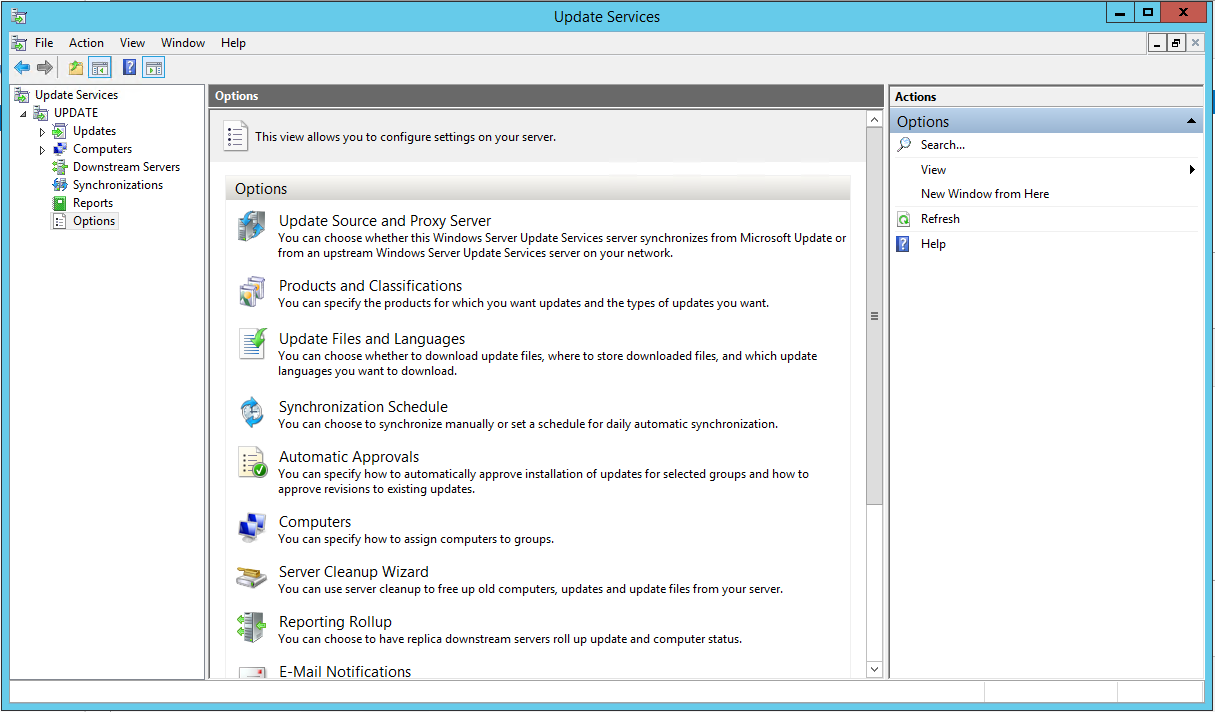Open the View menu in menu bar
The image size is (1215, 712).
click(x=132, y=43)
